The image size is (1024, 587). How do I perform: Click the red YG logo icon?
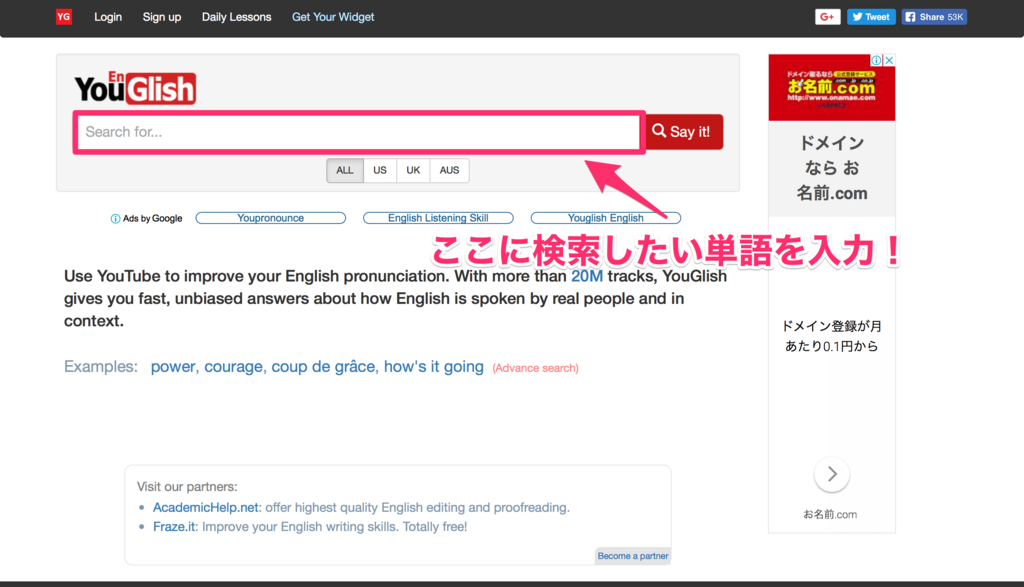click(63, 17)
